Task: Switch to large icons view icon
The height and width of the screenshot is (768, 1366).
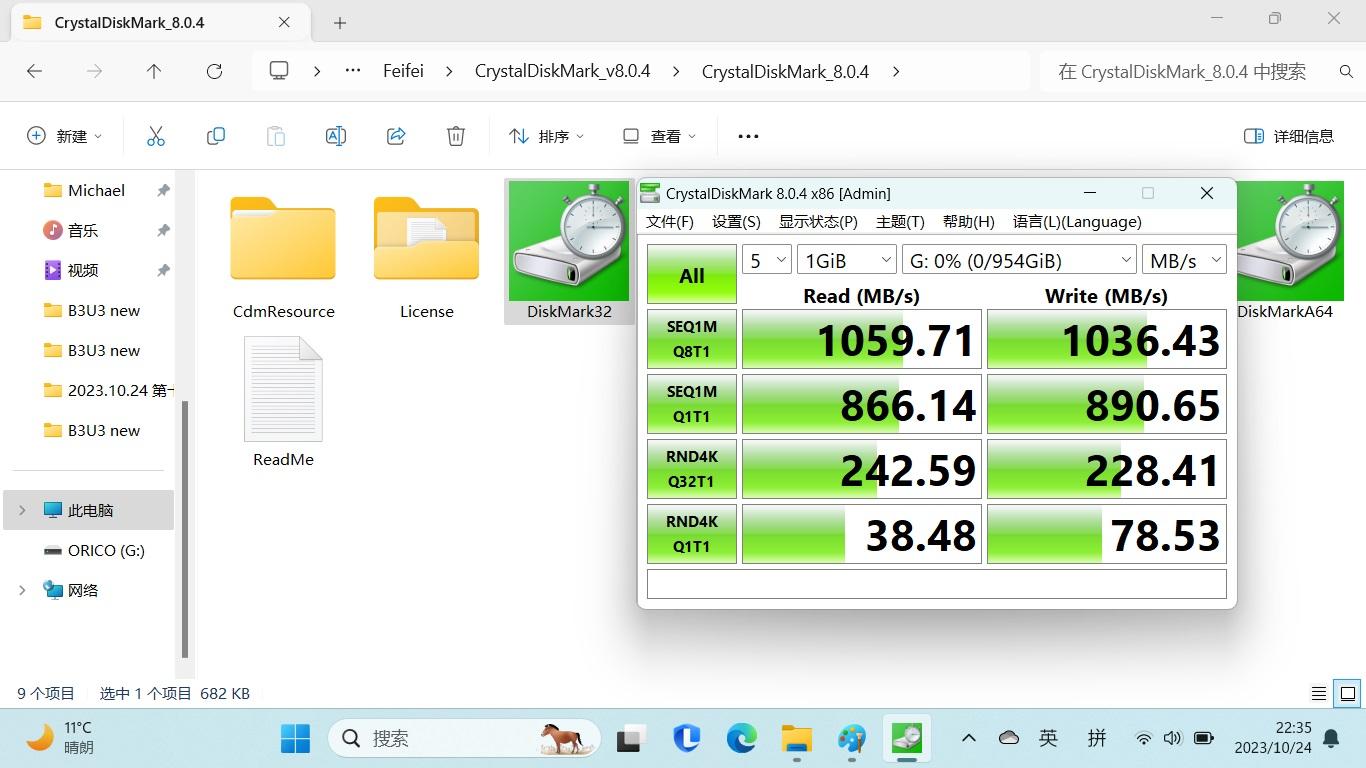Action: [1347, 693]
